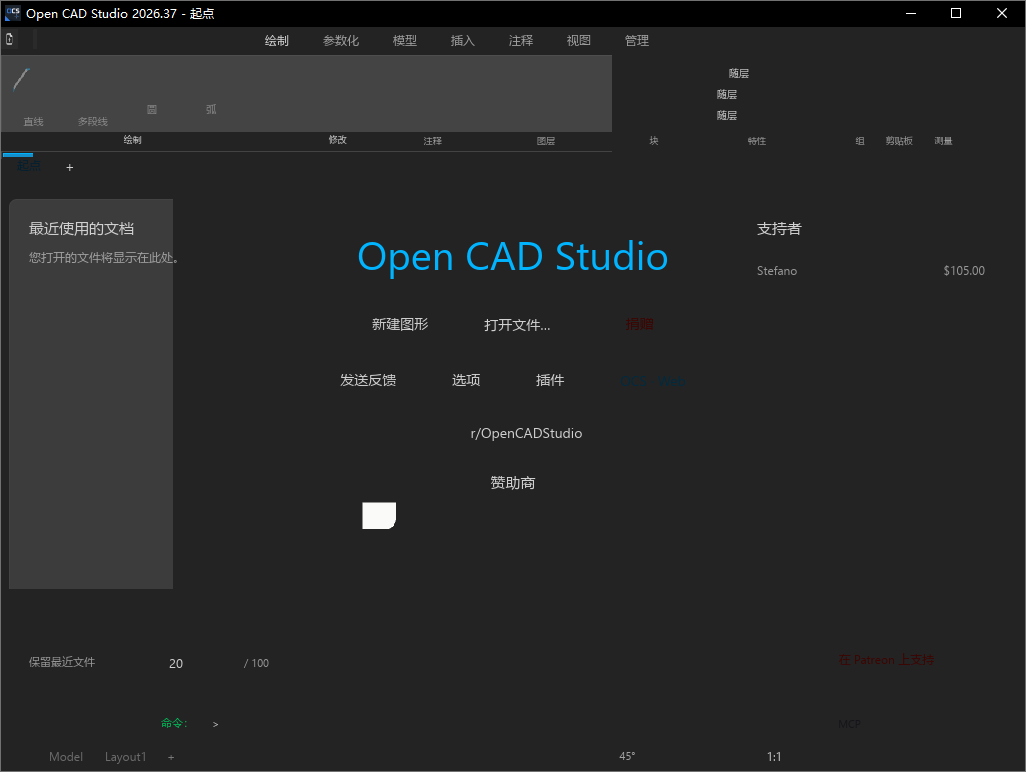Click the 赞助商 sponsors heading
The height and width of the screenshot is (772, 1026).
(x=512, y=483)
